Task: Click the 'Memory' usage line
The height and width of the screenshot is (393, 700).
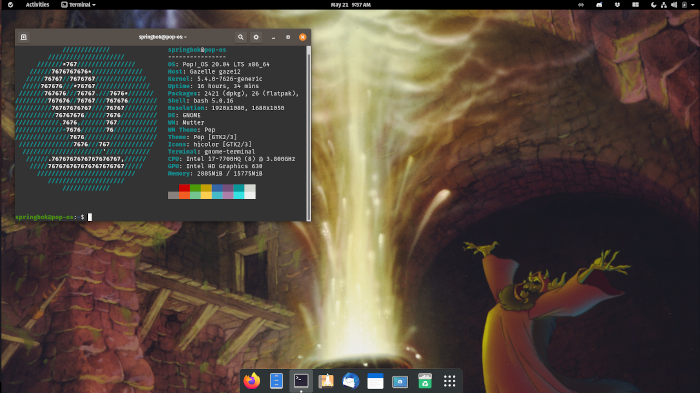Action: pos(215,173)
